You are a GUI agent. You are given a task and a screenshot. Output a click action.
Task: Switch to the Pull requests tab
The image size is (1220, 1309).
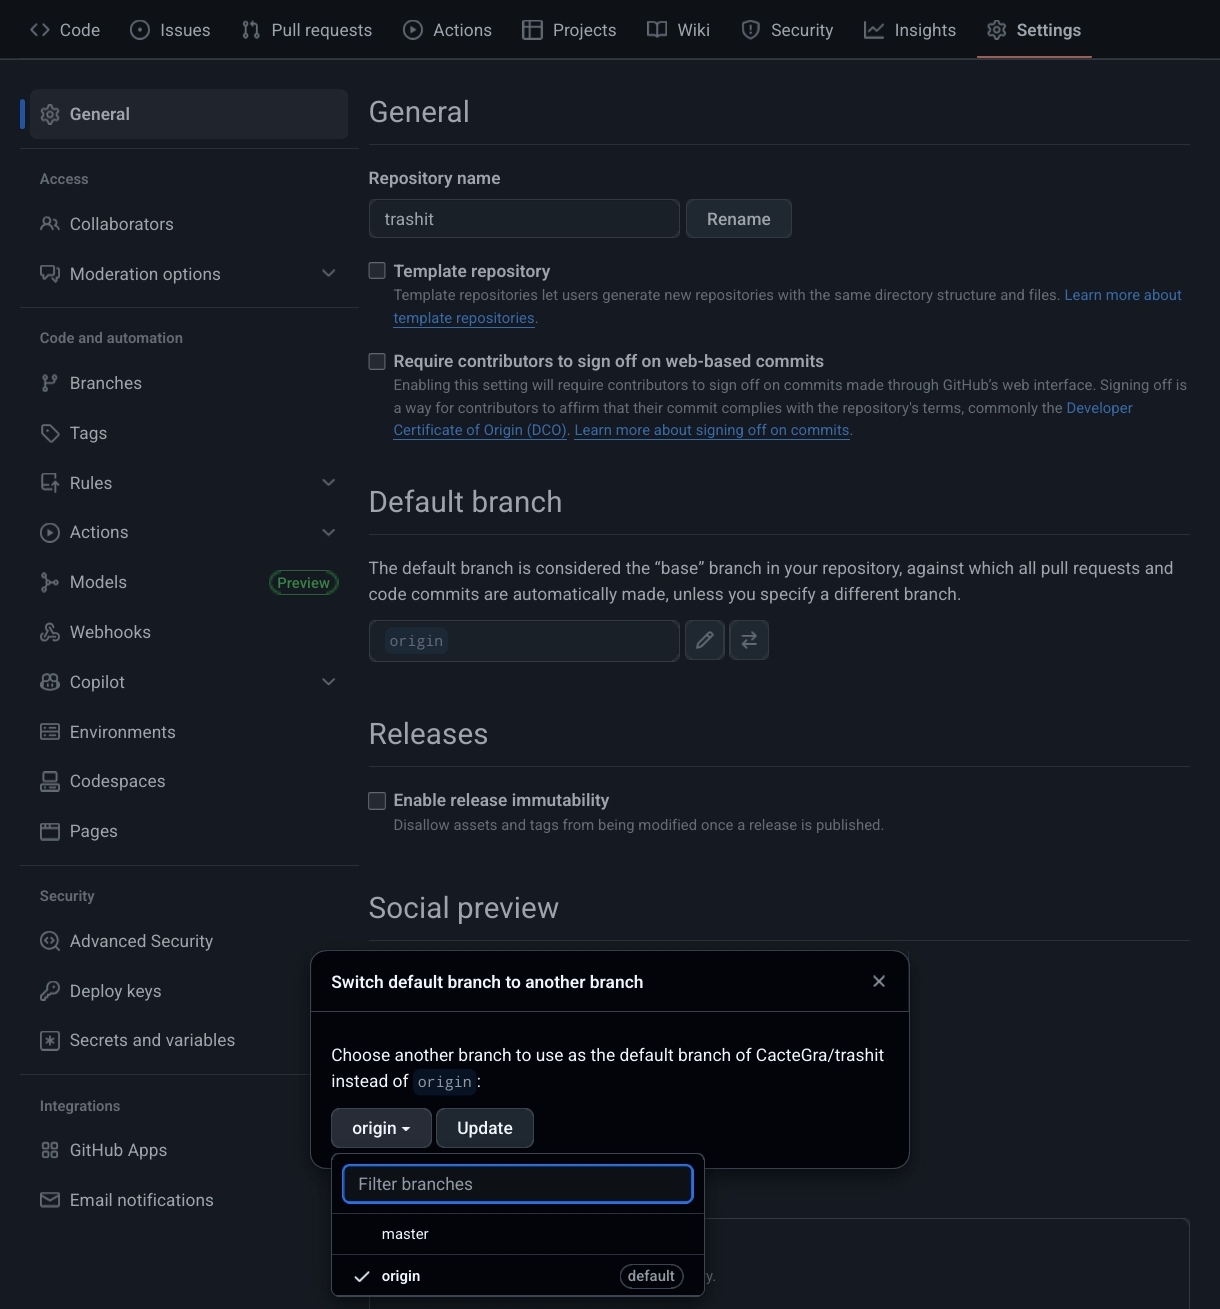307,30
